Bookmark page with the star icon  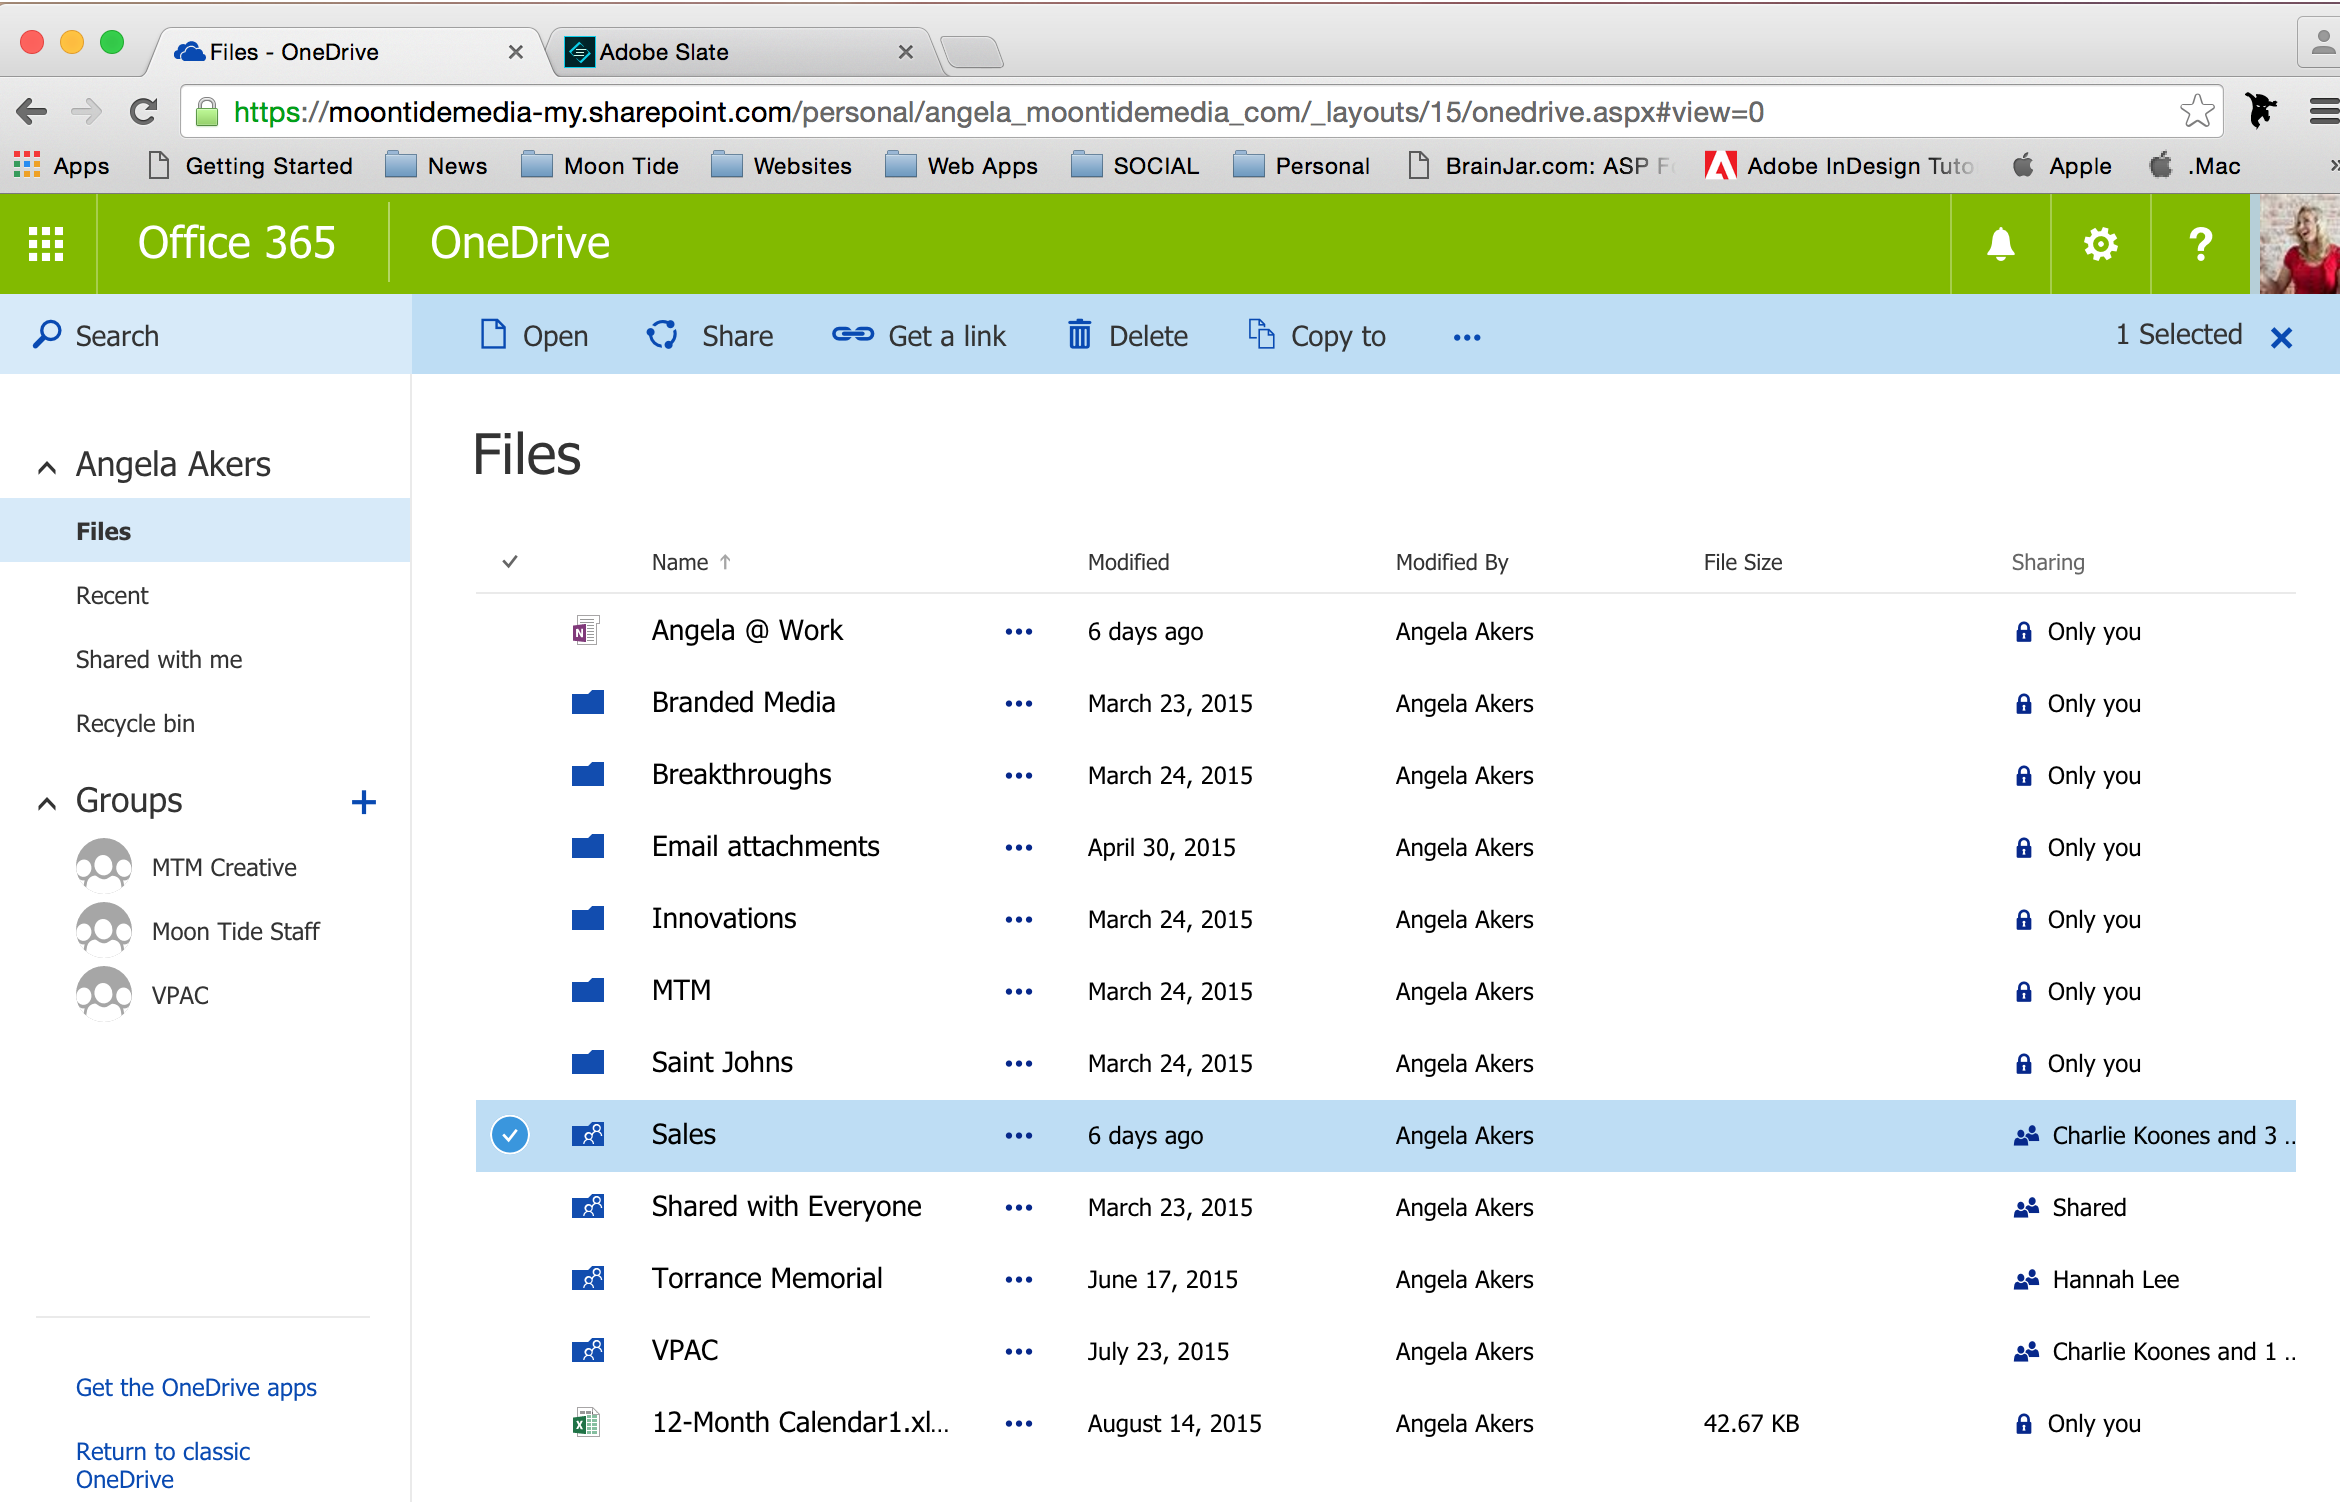[x=2196, y=112]
